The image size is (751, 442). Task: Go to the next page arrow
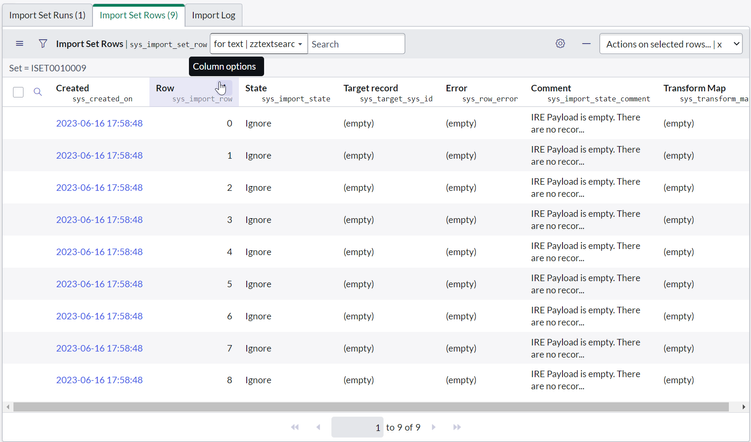click(x=433, y=427)
